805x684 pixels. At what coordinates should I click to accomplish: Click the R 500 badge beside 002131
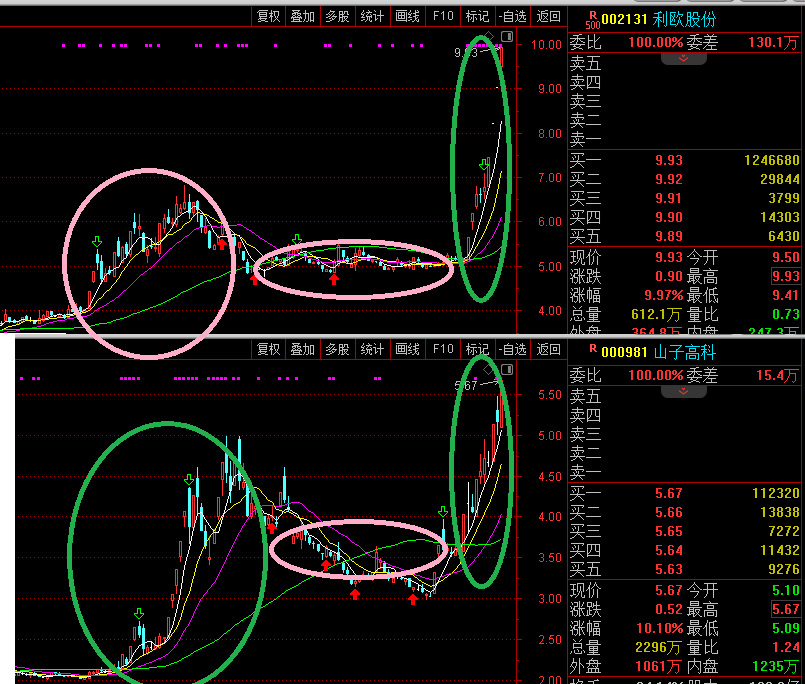[593, 20]
